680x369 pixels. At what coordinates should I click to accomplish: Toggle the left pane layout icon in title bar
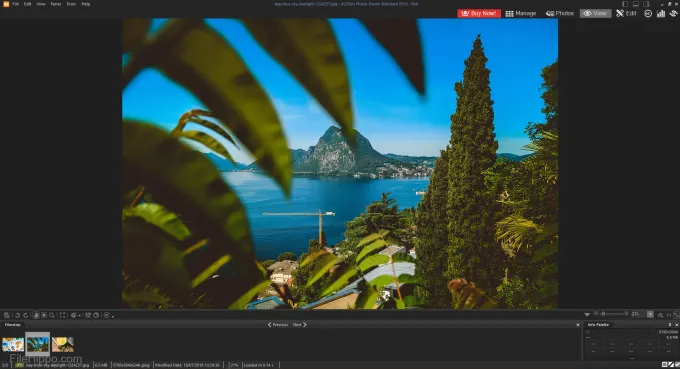tap(625, 4)
